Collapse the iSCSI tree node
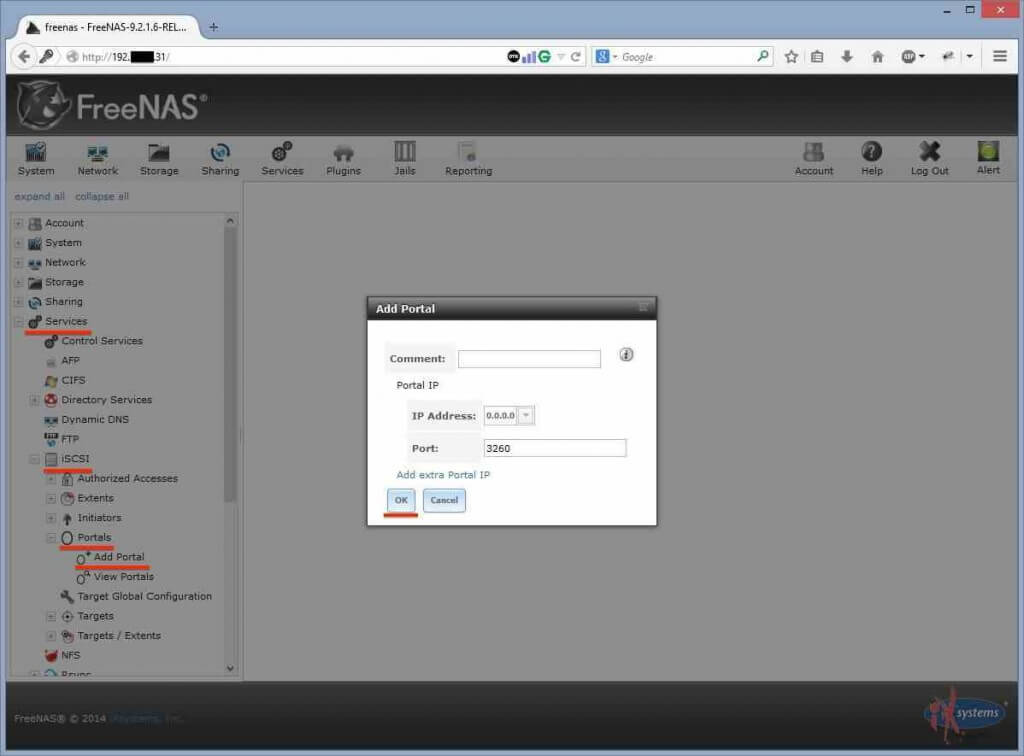This screenshot has width=1024, height=756. 35,459
